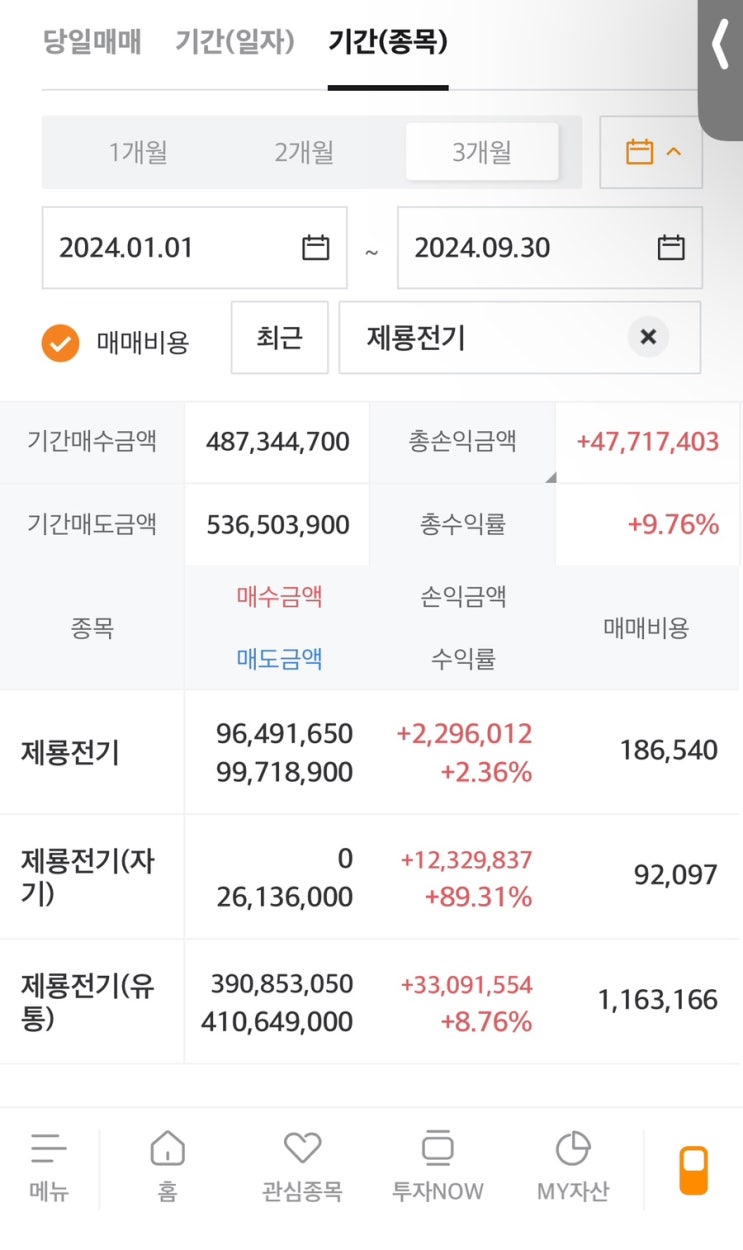Select the 2개월 period option
The width and height of the screenshot is (743, 1250).
pos(304,153)
